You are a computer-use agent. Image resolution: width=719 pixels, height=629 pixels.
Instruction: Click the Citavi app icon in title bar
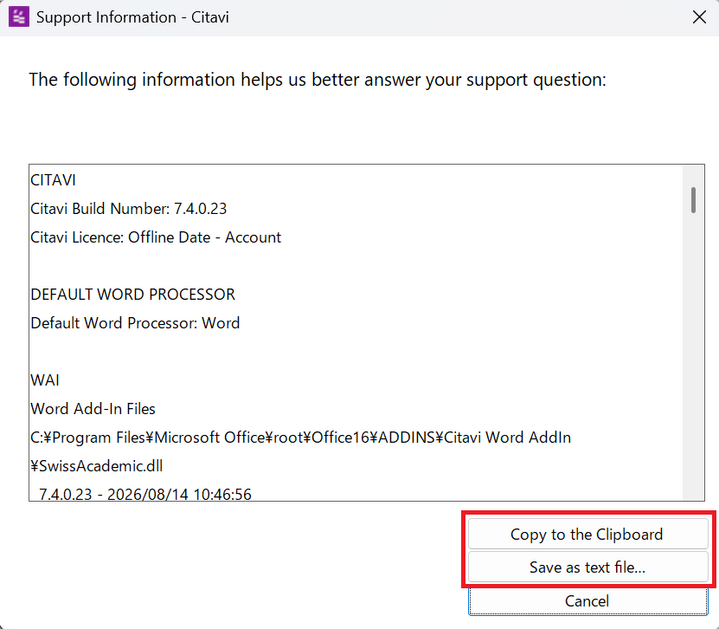click(19, 17)
